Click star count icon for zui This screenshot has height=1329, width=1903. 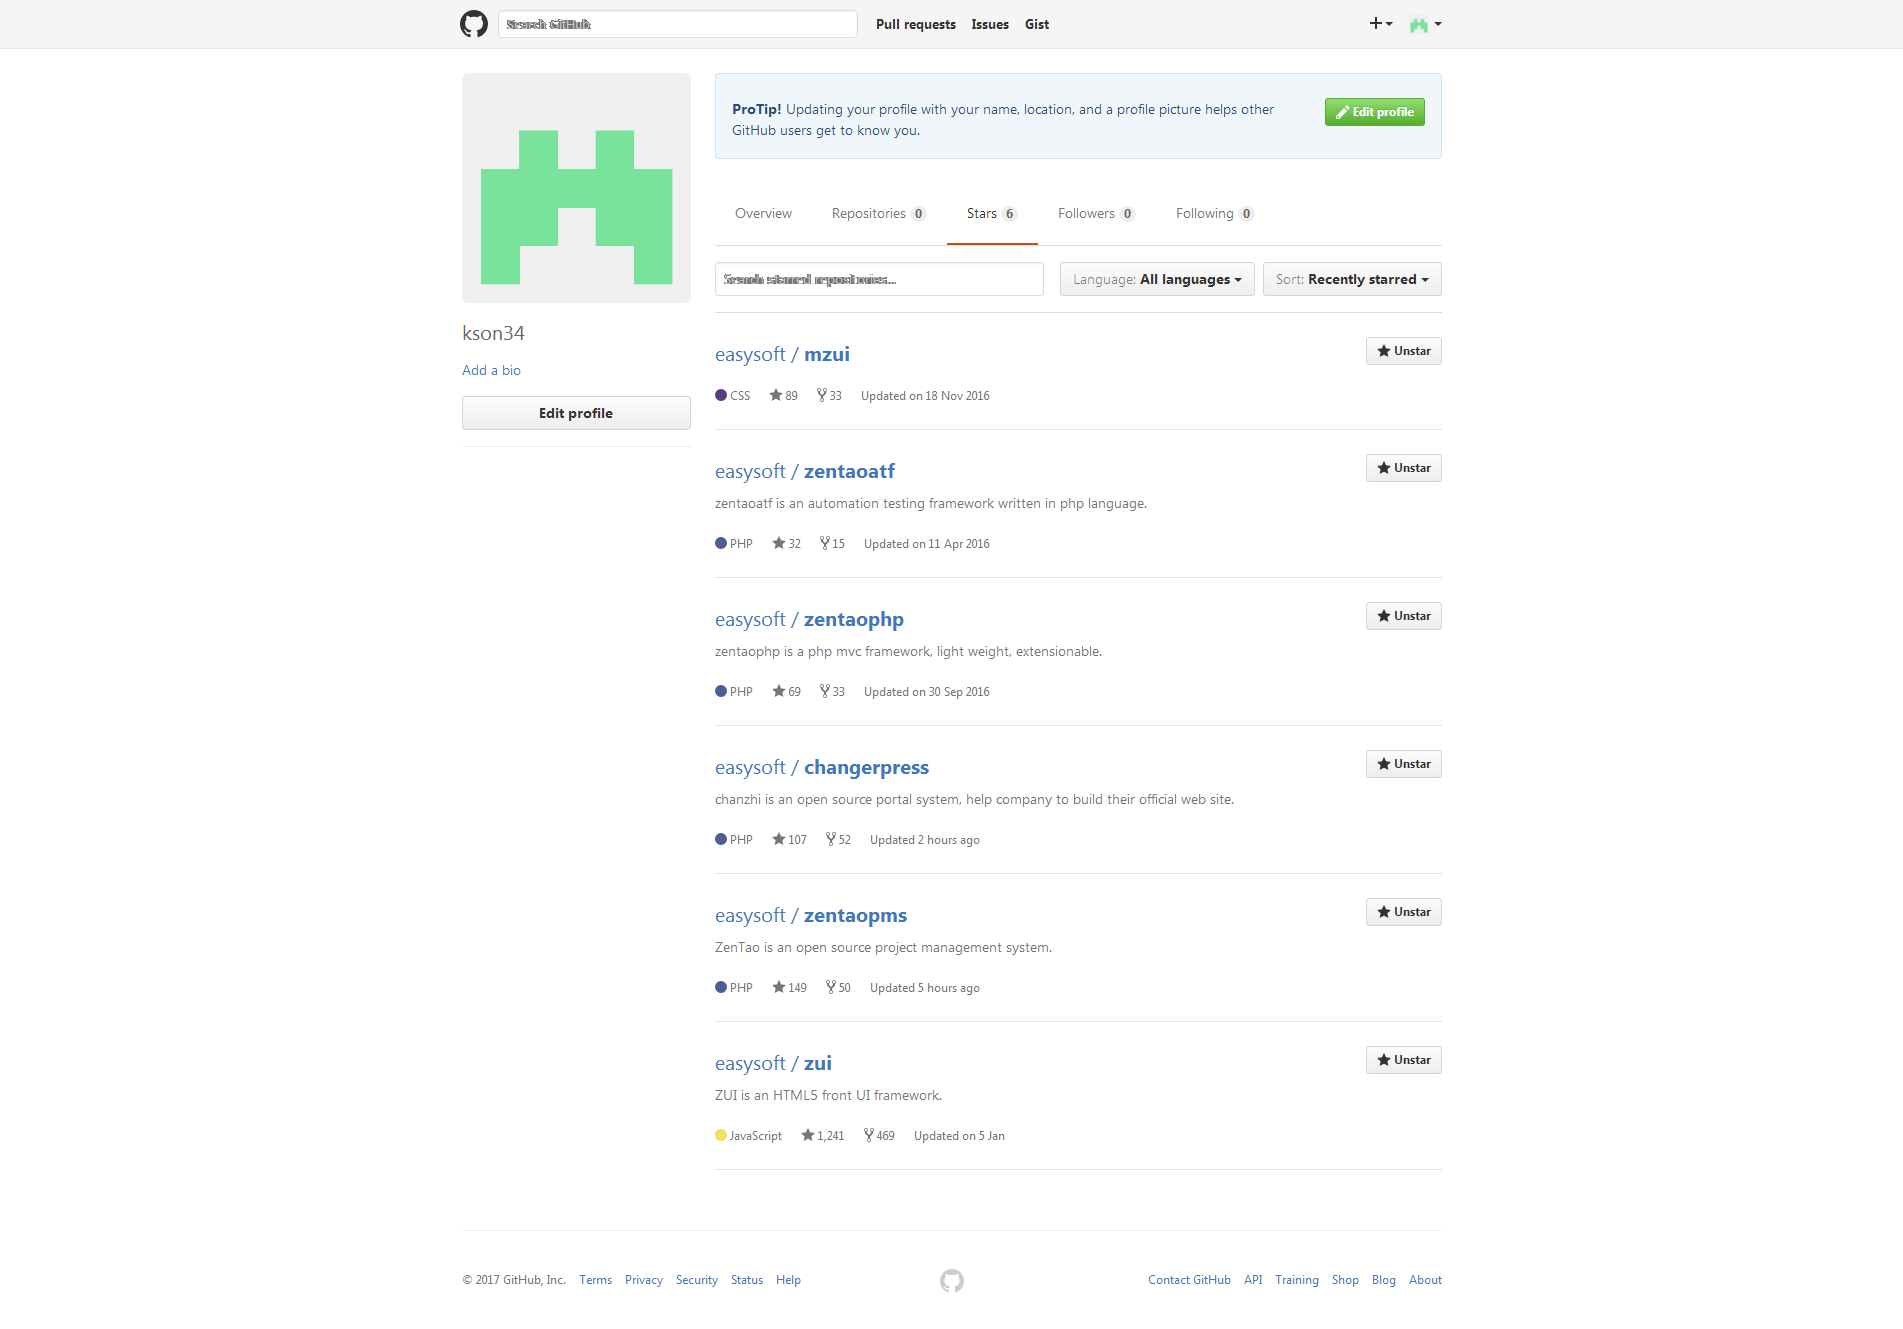808,1135
